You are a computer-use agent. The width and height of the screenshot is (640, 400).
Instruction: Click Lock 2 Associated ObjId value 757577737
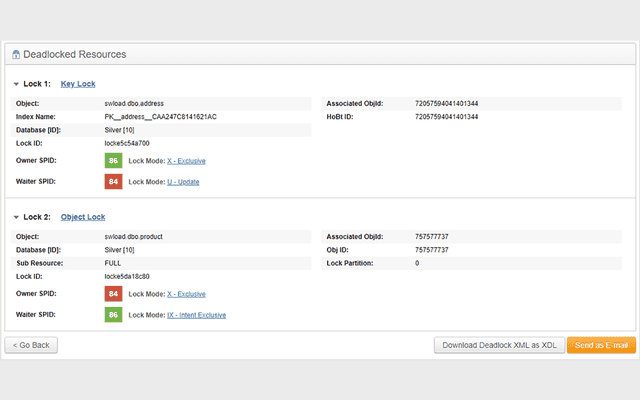coord(432,237)
